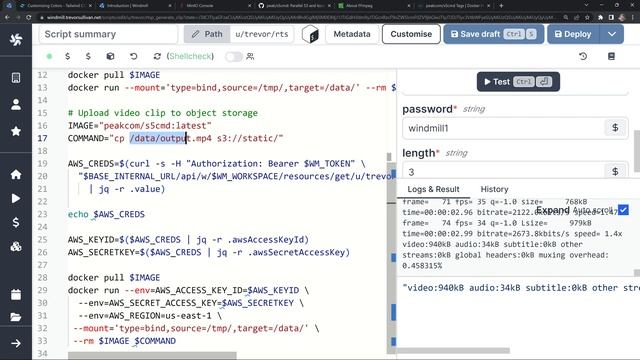Click browser bookmark star icon
Viewport: 640px width, 360px height.
coord(587,18)
